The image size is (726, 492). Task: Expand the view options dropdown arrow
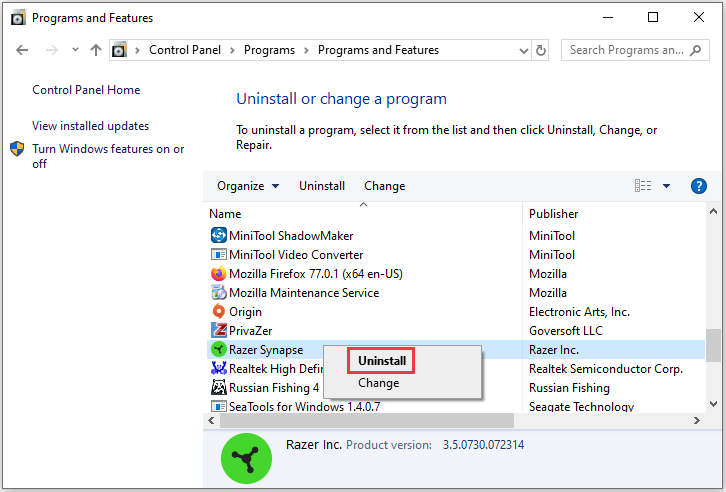pyautogui.click(x=666, y=186)
